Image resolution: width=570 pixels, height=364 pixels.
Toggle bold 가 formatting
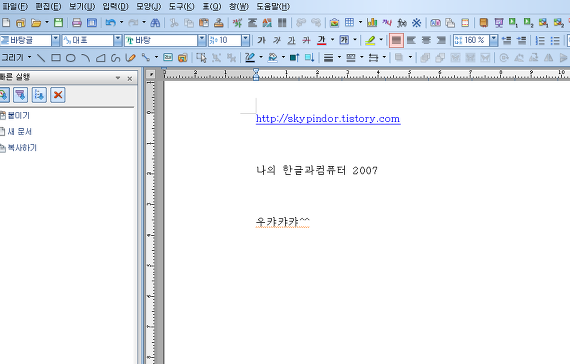pyautogui.click(x=261, y=40)
